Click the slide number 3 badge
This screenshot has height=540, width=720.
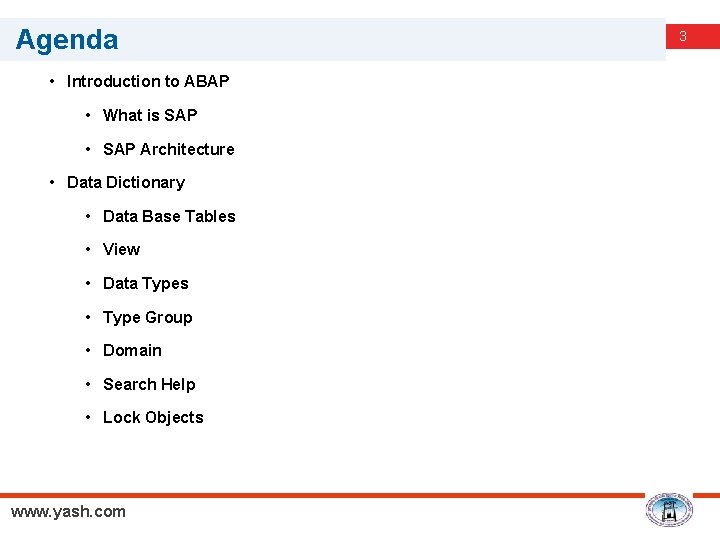(x=683, y=37)
